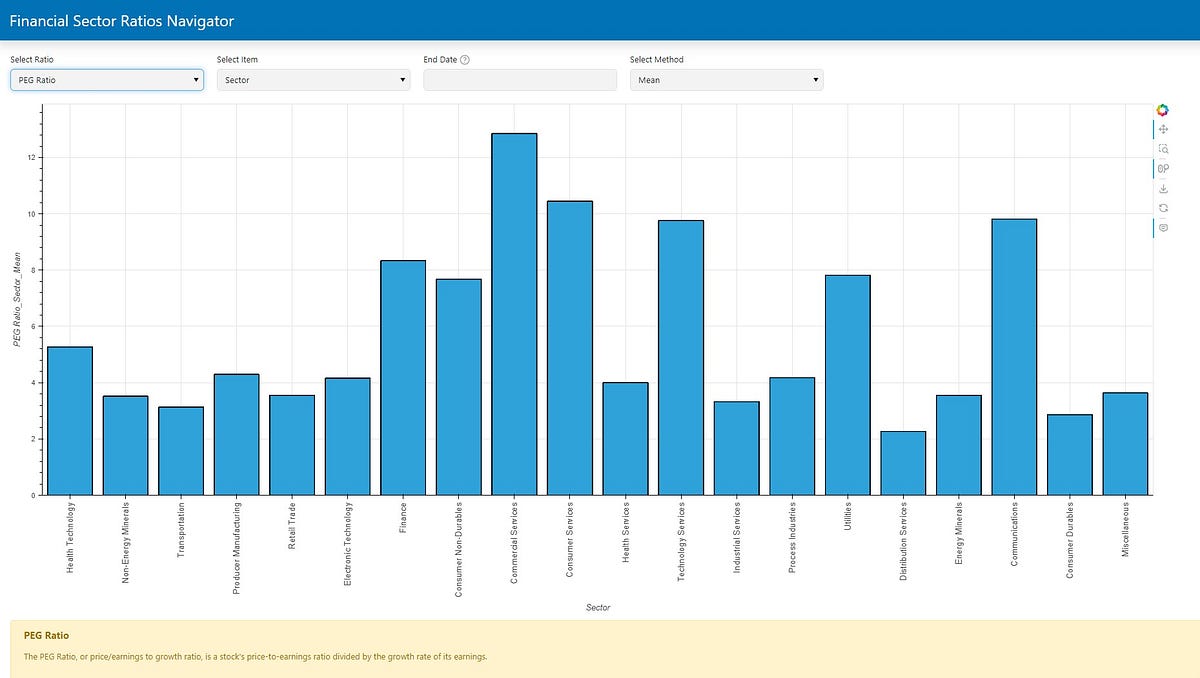Toggle the Pan tool active state

1163,129
